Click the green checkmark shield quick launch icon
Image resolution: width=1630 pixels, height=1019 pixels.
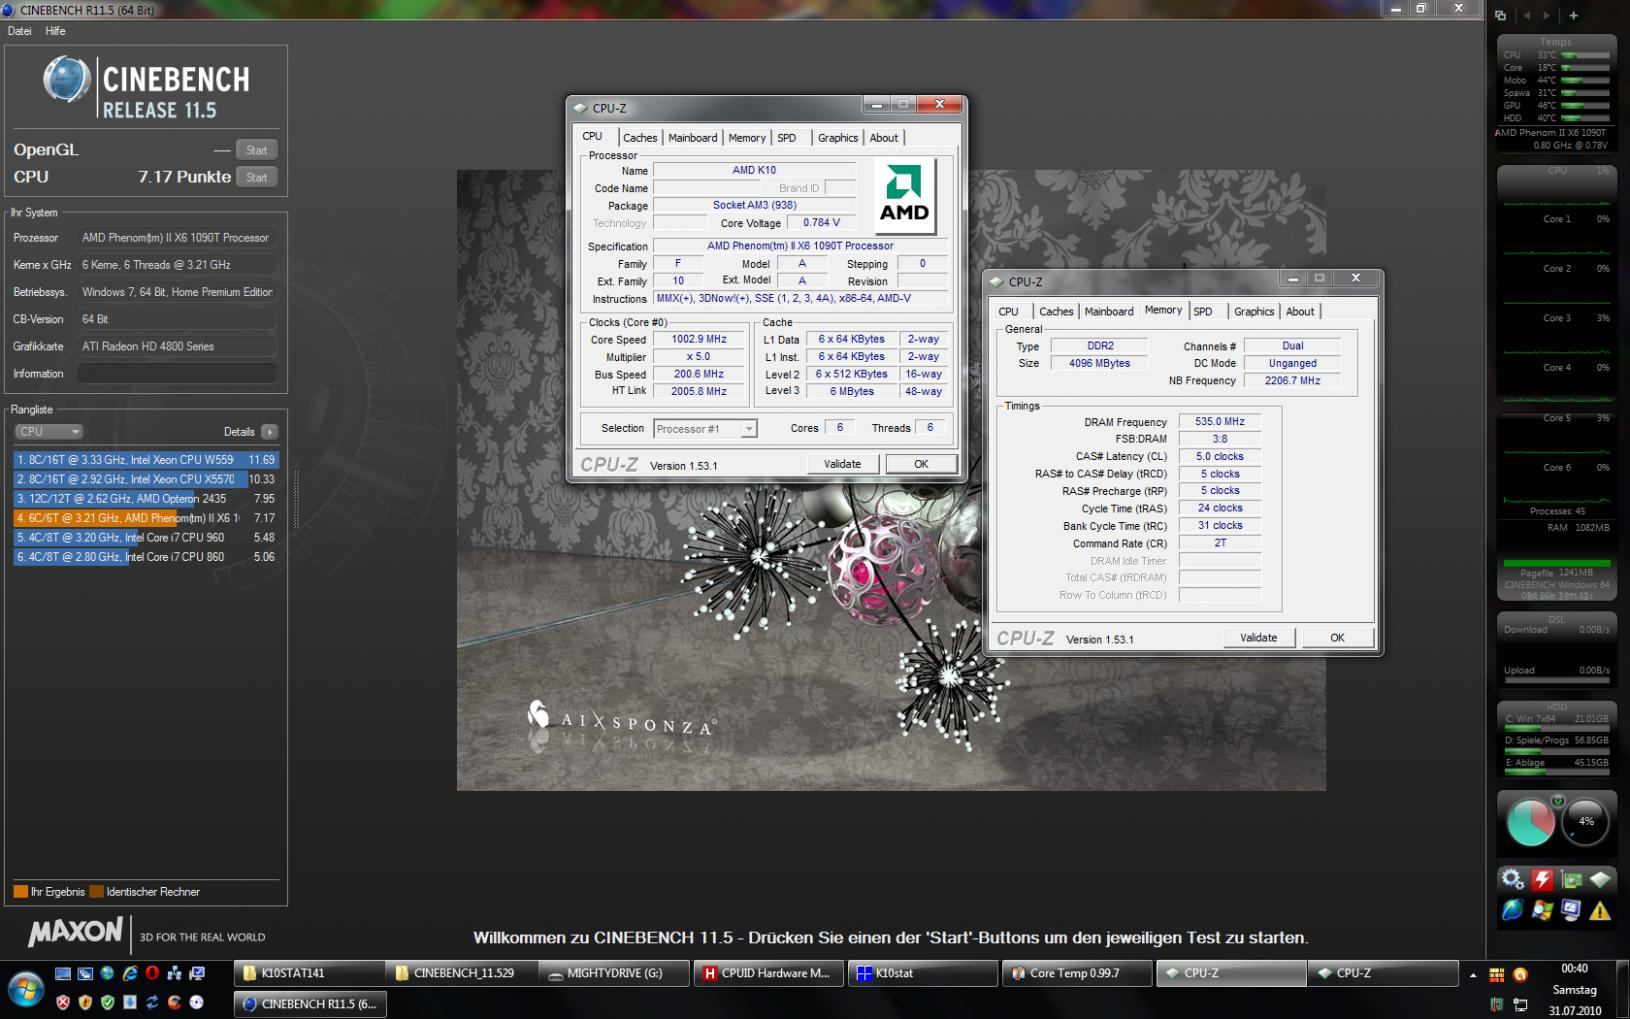pos(107,1002)
